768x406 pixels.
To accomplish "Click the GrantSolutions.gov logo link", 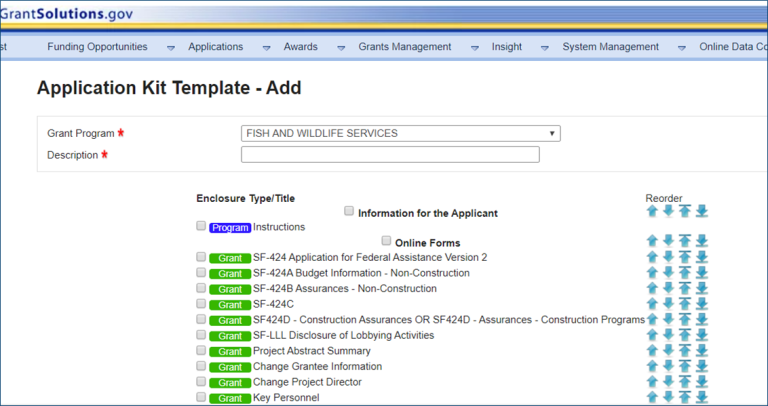I will click(65, 14).
